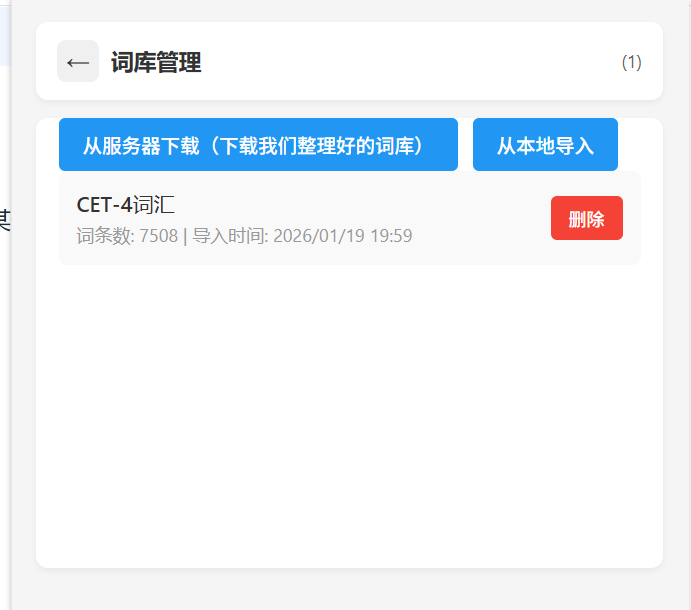Click the left sidebar divider strip
The height and width of the screenshot is (610, 691).
coord(11,305)
